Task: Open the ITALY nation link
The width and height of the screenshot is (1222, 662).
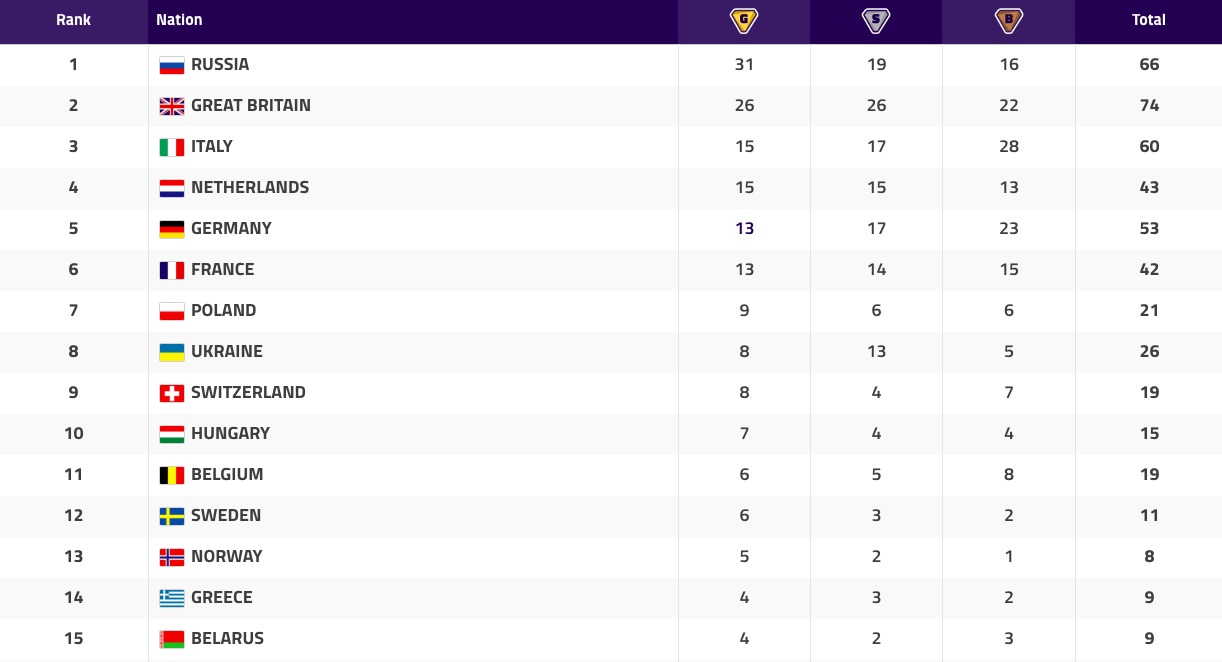Action: click(x=212, y=146)
